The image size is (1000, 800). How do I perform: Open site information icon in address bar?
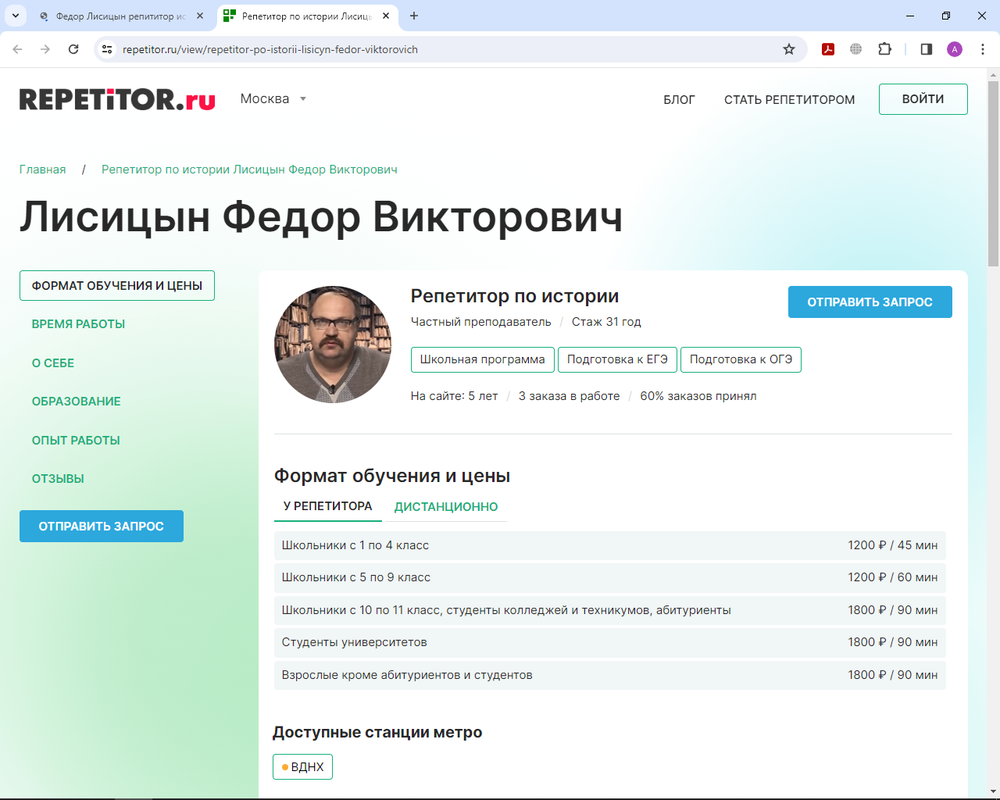click(107, 49)
